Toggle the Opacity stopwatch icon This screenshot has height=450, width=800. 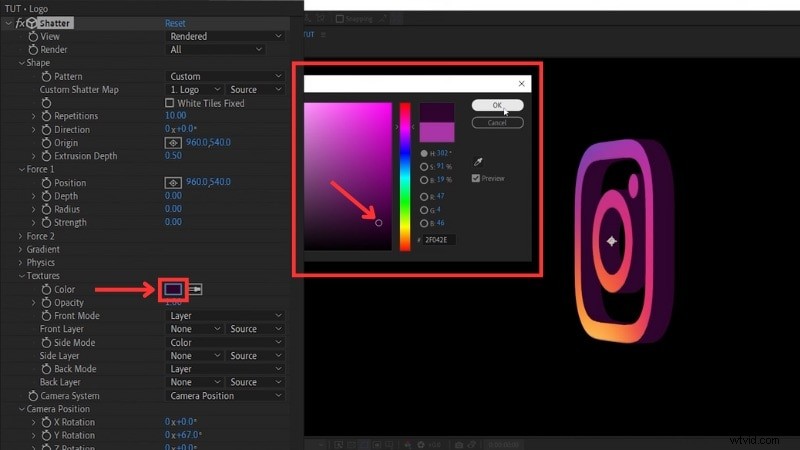46,303
